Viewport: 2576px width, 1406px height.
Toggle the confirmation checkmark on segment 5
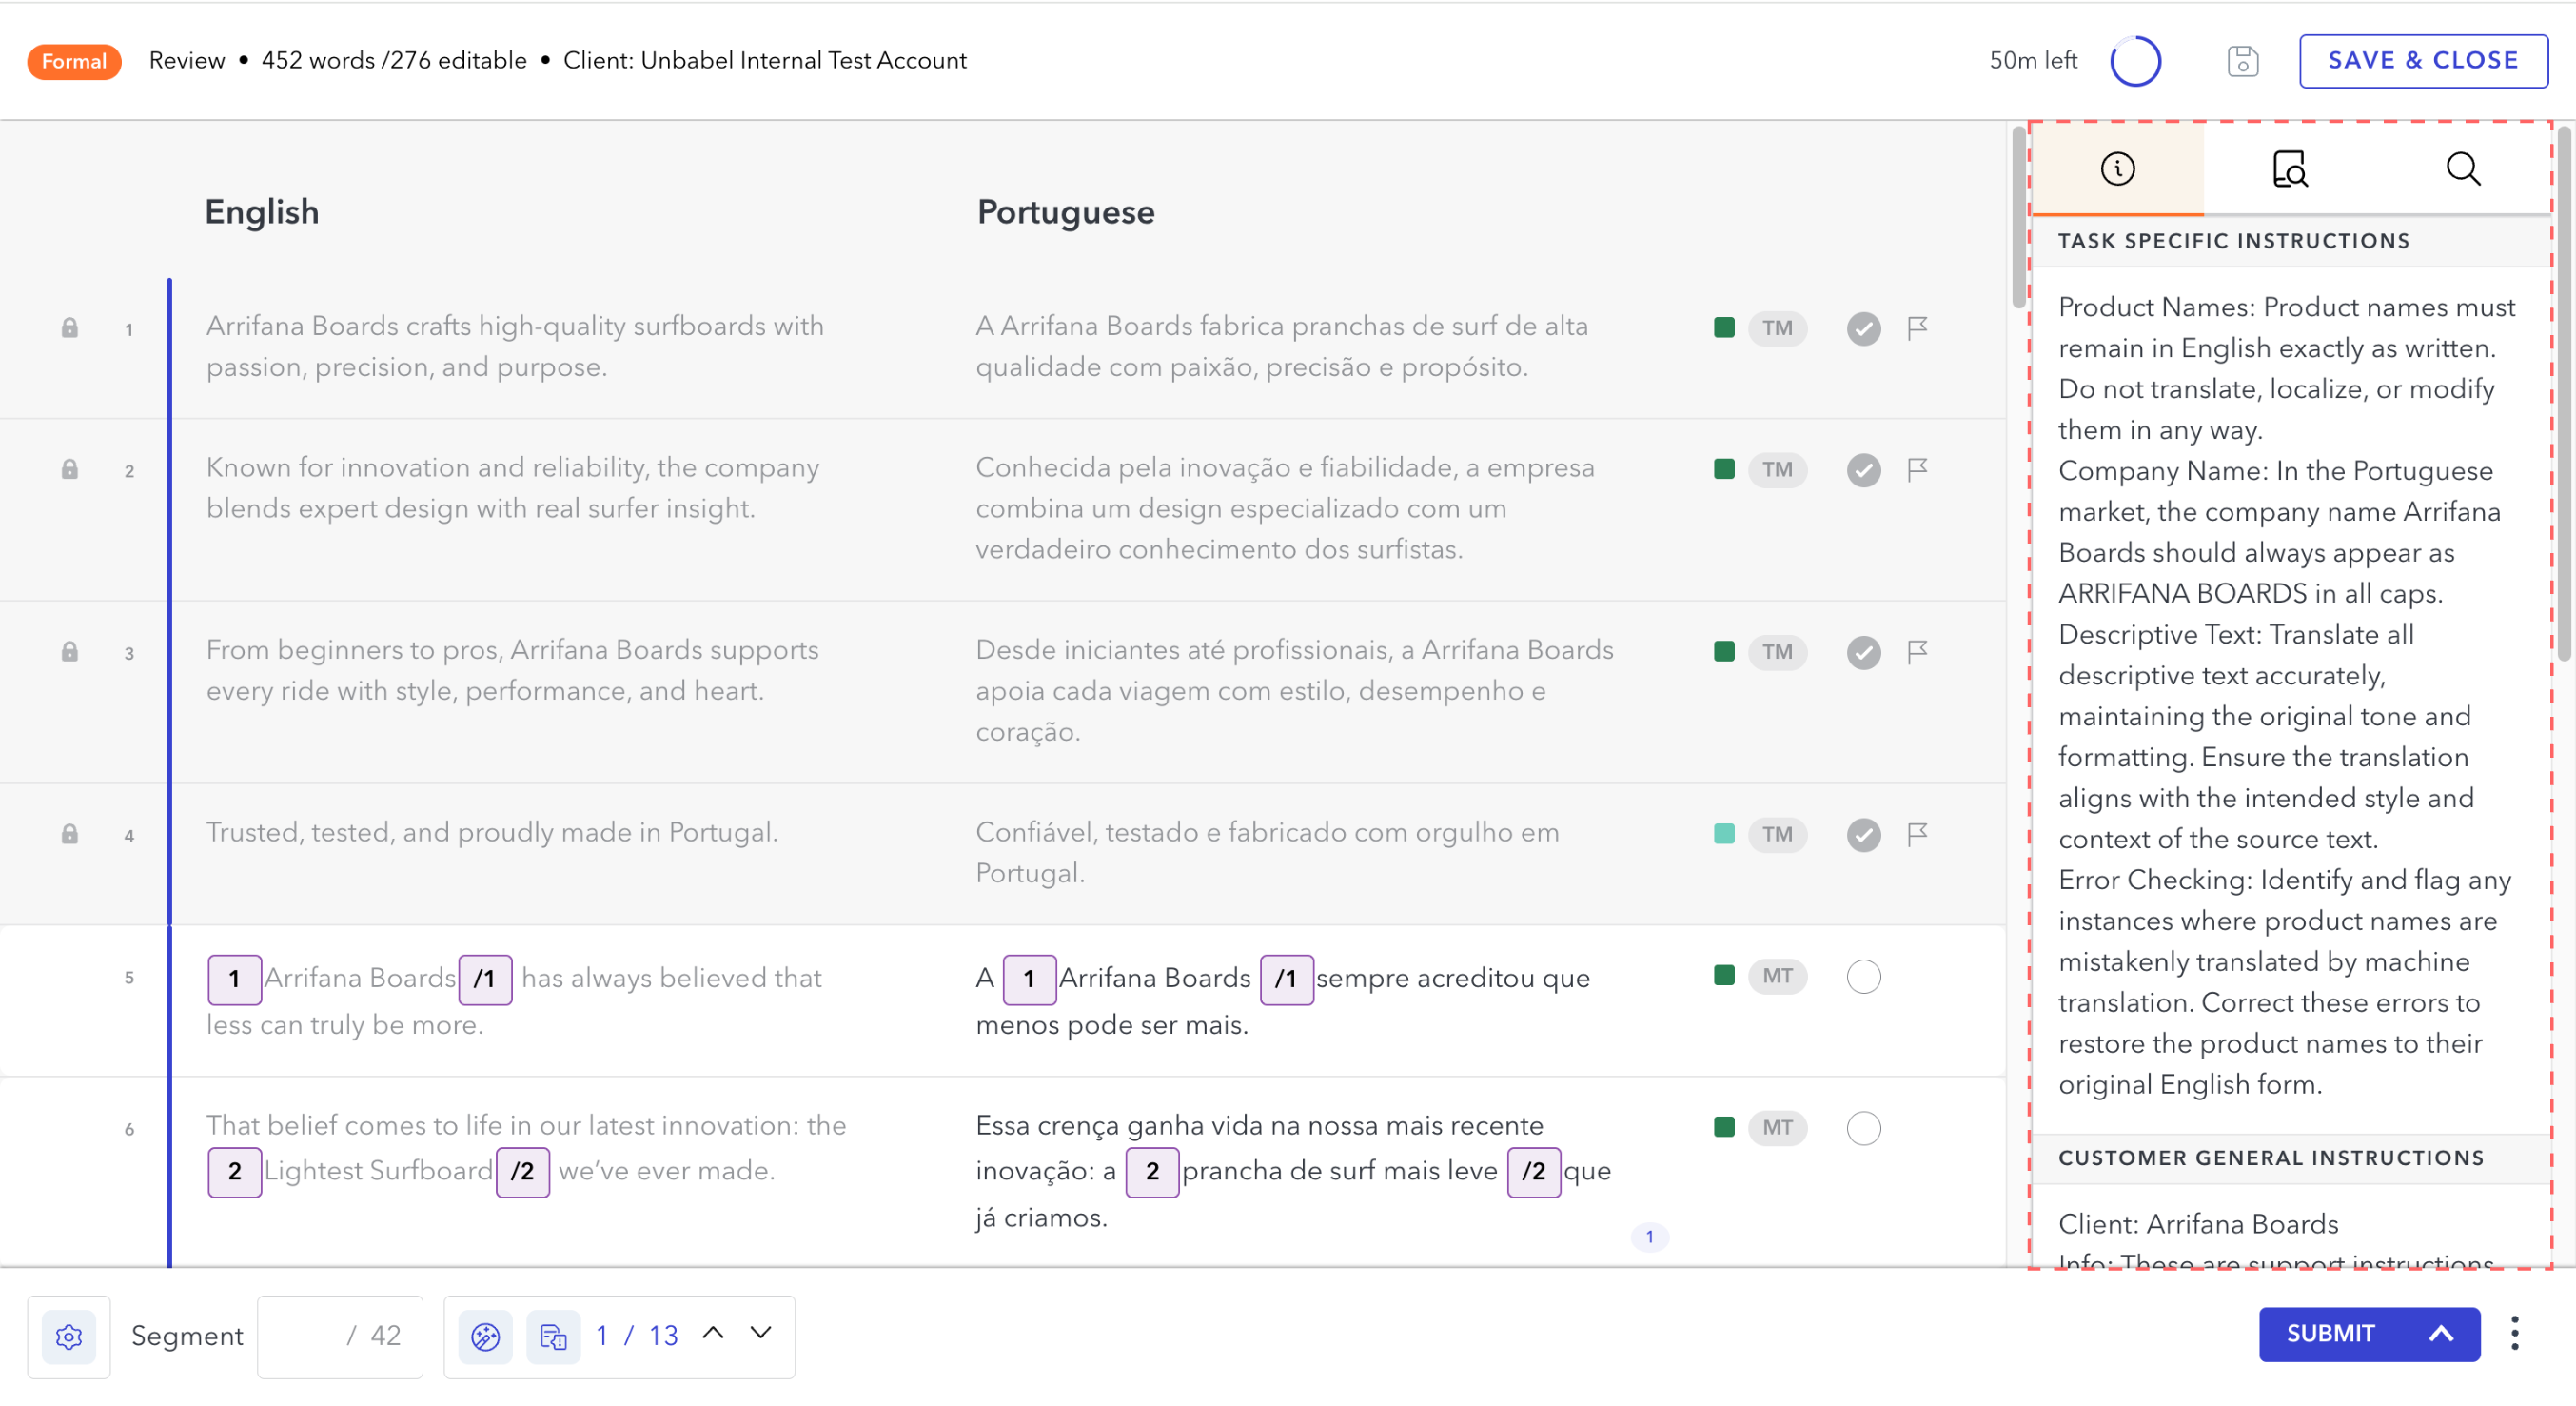pos(1863,977)
